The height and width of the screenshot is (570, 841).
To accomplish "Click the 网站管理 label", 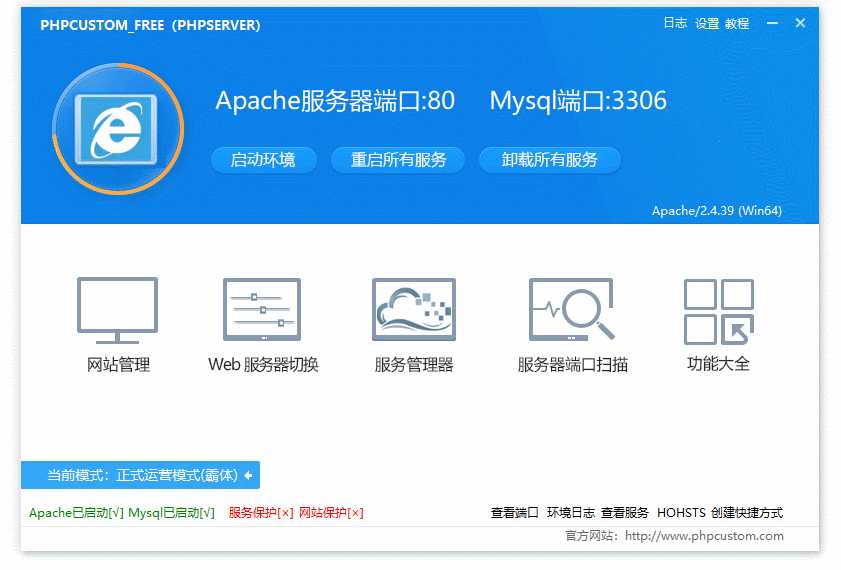I will 119,365.
